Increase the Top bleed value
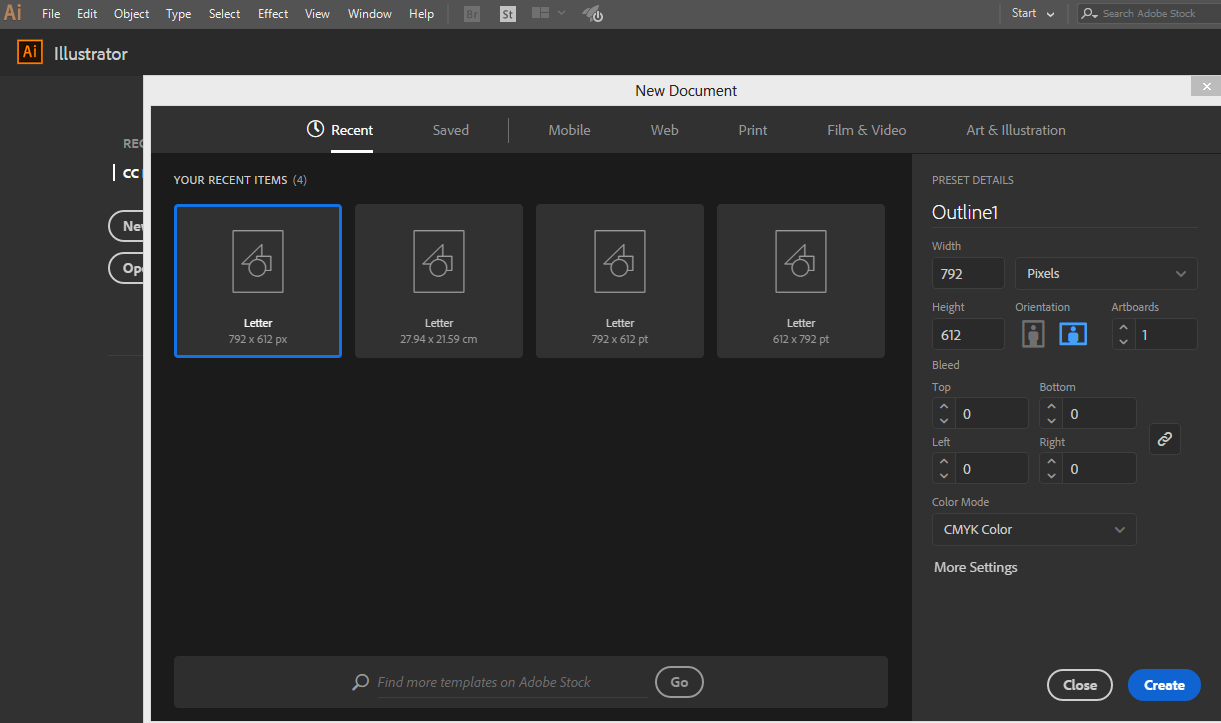1221x723 pixels. pos(944,406)
